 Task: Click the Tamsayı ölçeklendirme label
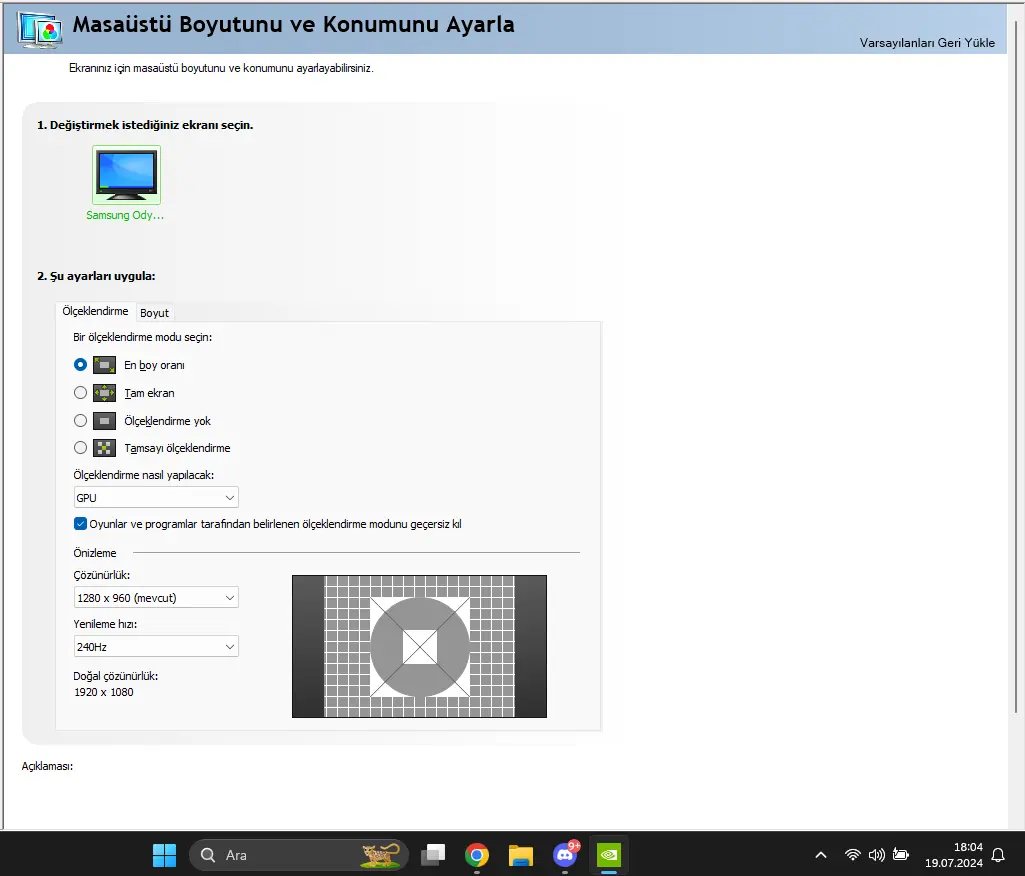[x=177, y=448]
